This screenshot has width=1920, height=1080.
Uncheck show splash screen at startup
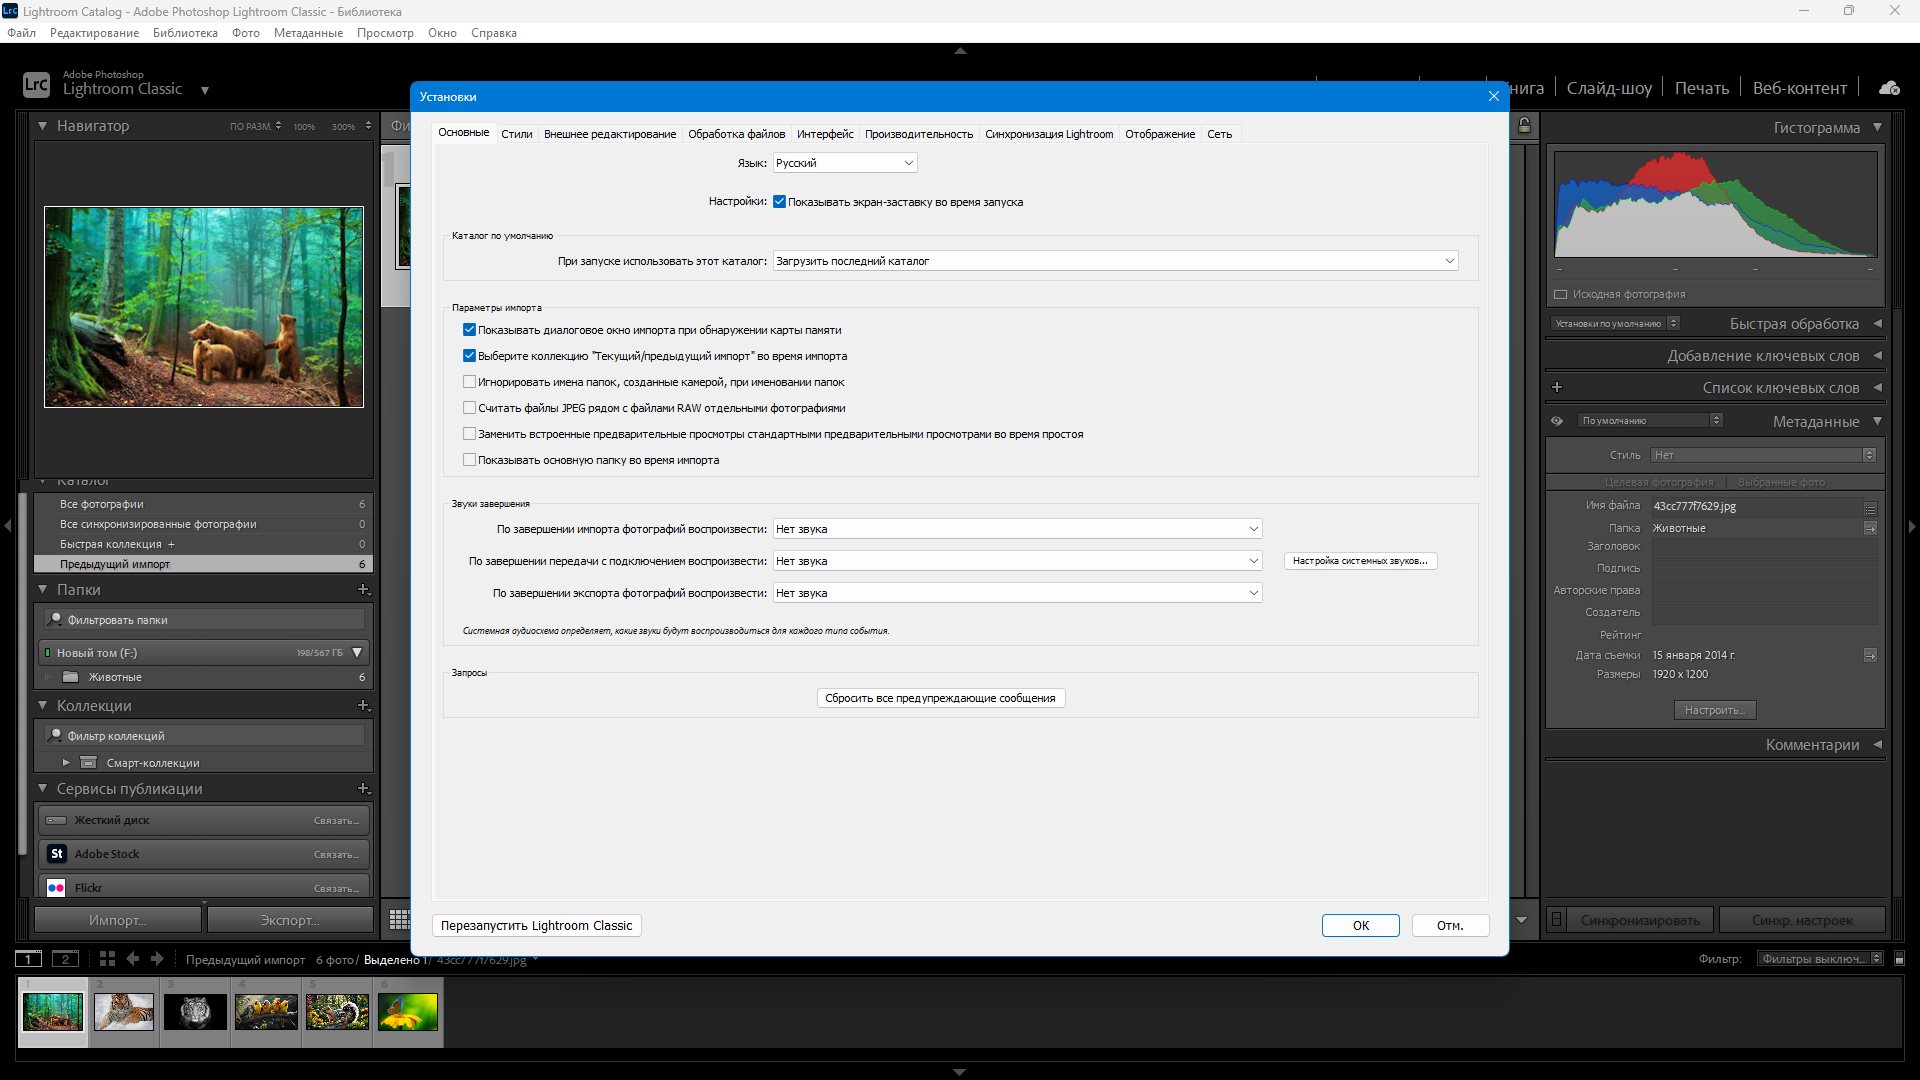(780, 202)
